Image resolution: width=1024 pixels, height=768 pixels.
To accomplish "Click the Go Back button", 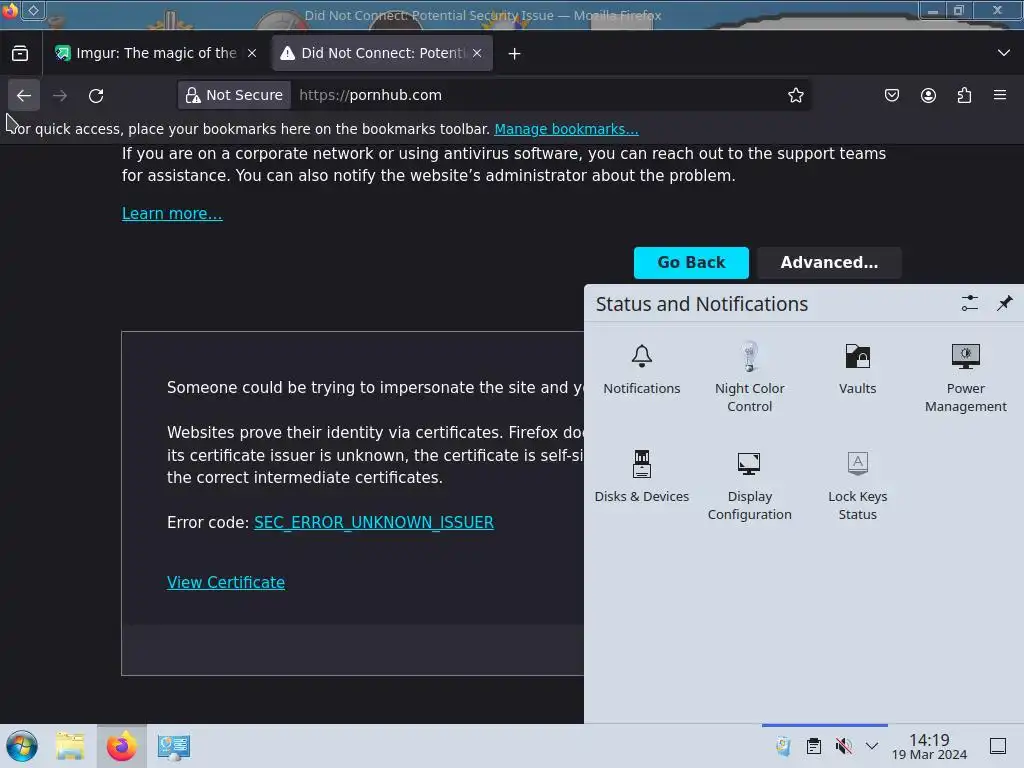I will [691, 263].
